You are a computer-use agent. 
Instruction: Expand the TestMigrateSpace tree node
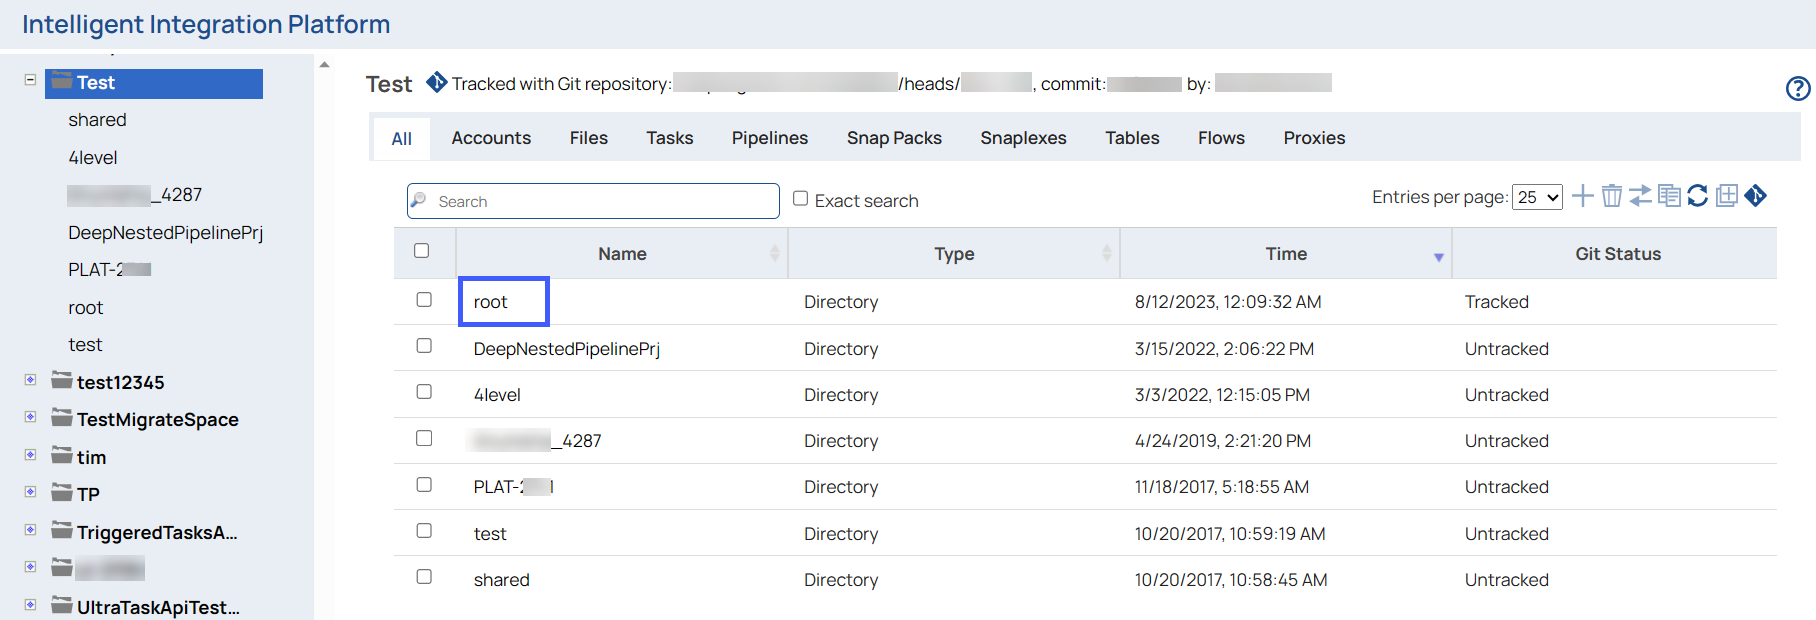pos(30,417)
